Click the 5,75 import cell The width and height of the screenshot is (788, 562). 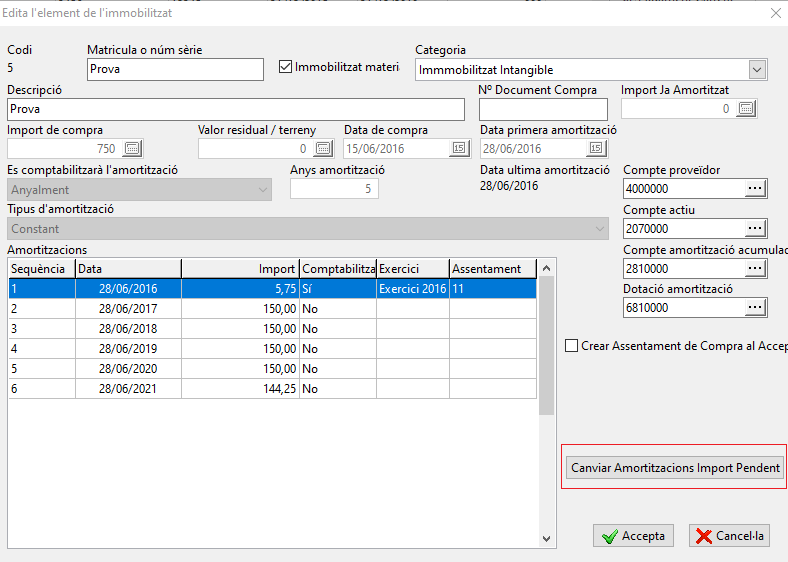pyautogui.click(x=240, y=289)
